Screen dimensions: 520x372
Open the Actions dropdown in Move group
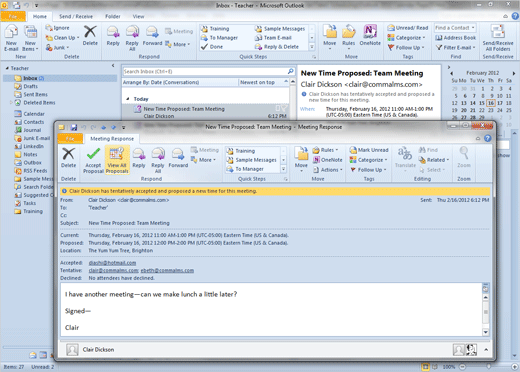click(x=328, y=170)
